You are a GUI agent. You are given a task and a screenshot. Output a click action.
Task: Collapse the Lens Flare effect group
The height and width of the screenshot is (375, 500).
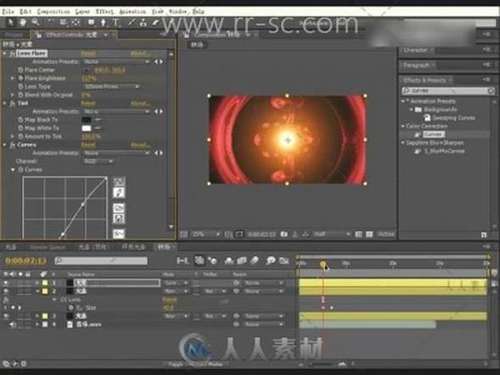coord(5,53)
